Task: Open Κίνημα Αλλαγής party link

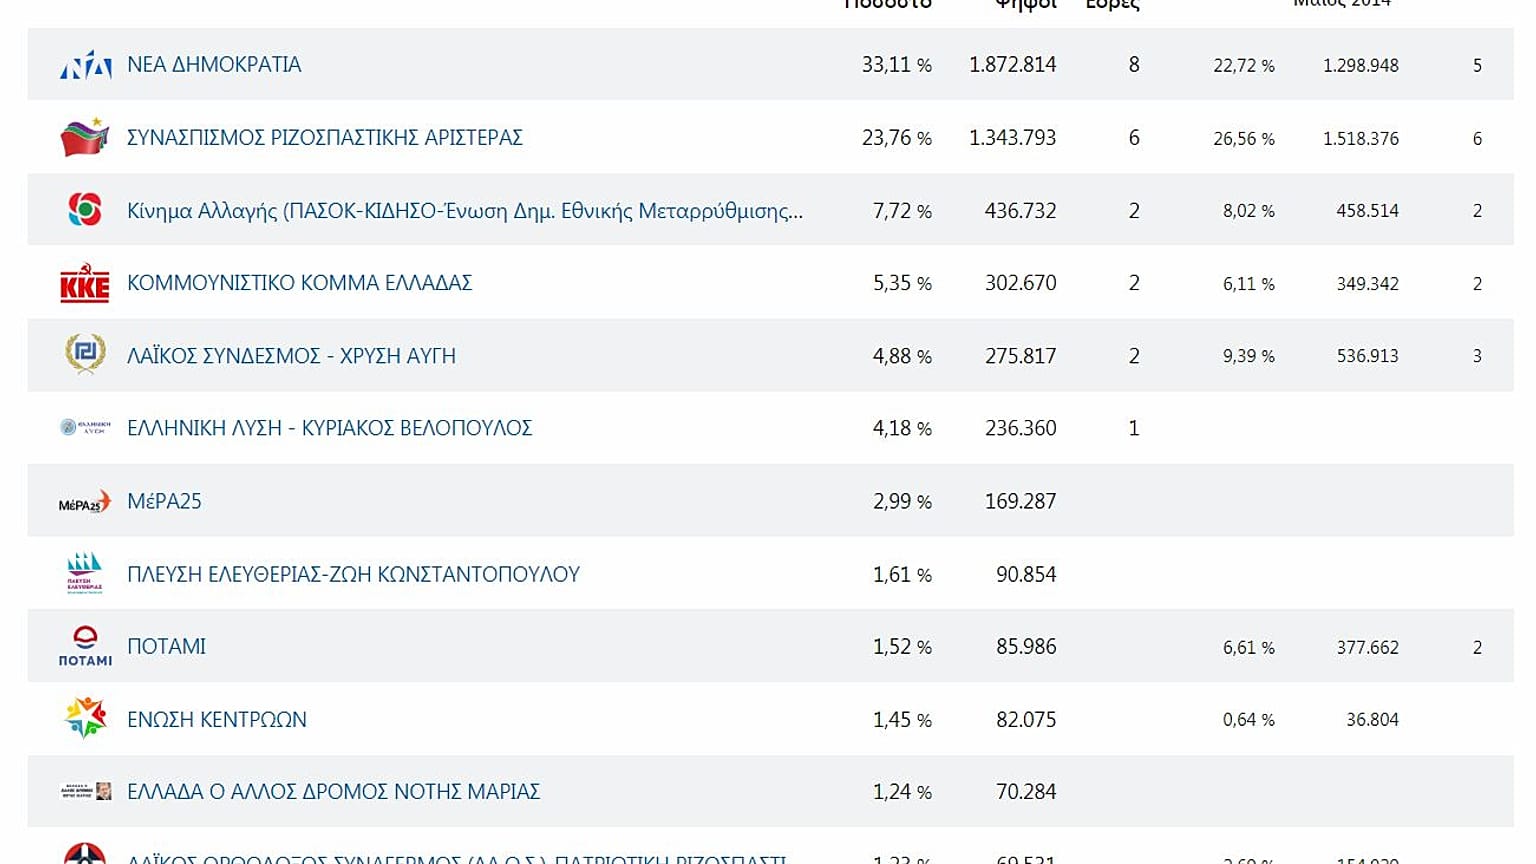Action: 465,211
